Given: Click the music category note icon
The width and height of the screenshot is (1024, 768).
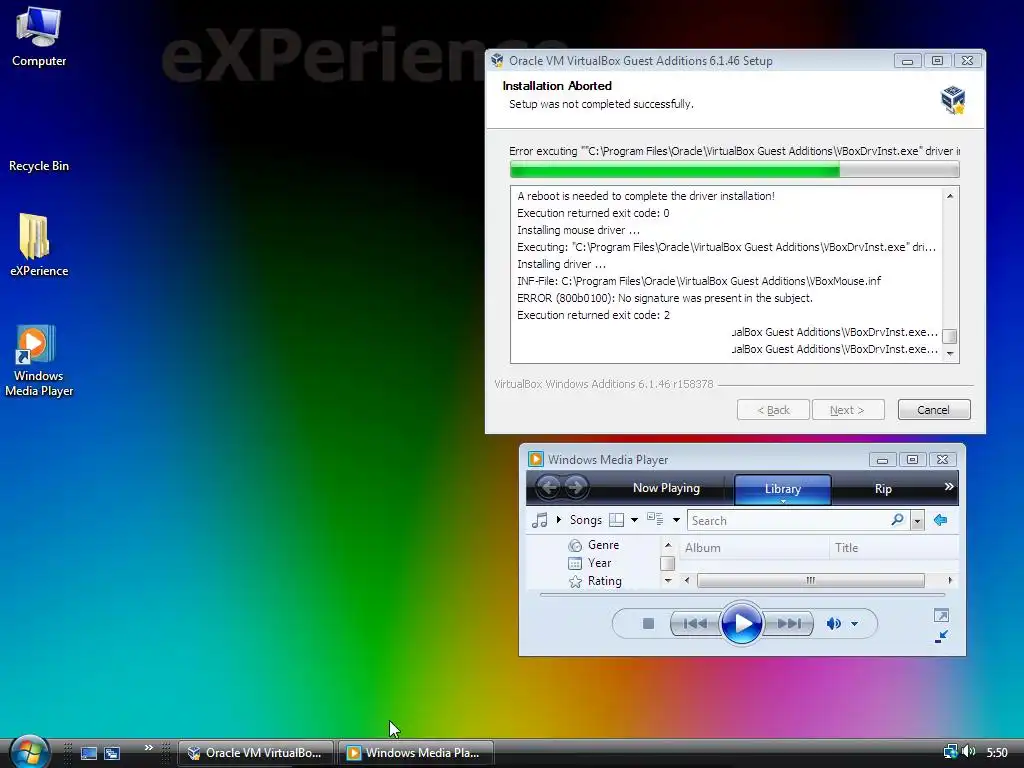Looking at the screenshot, I should tap(539, 520).
